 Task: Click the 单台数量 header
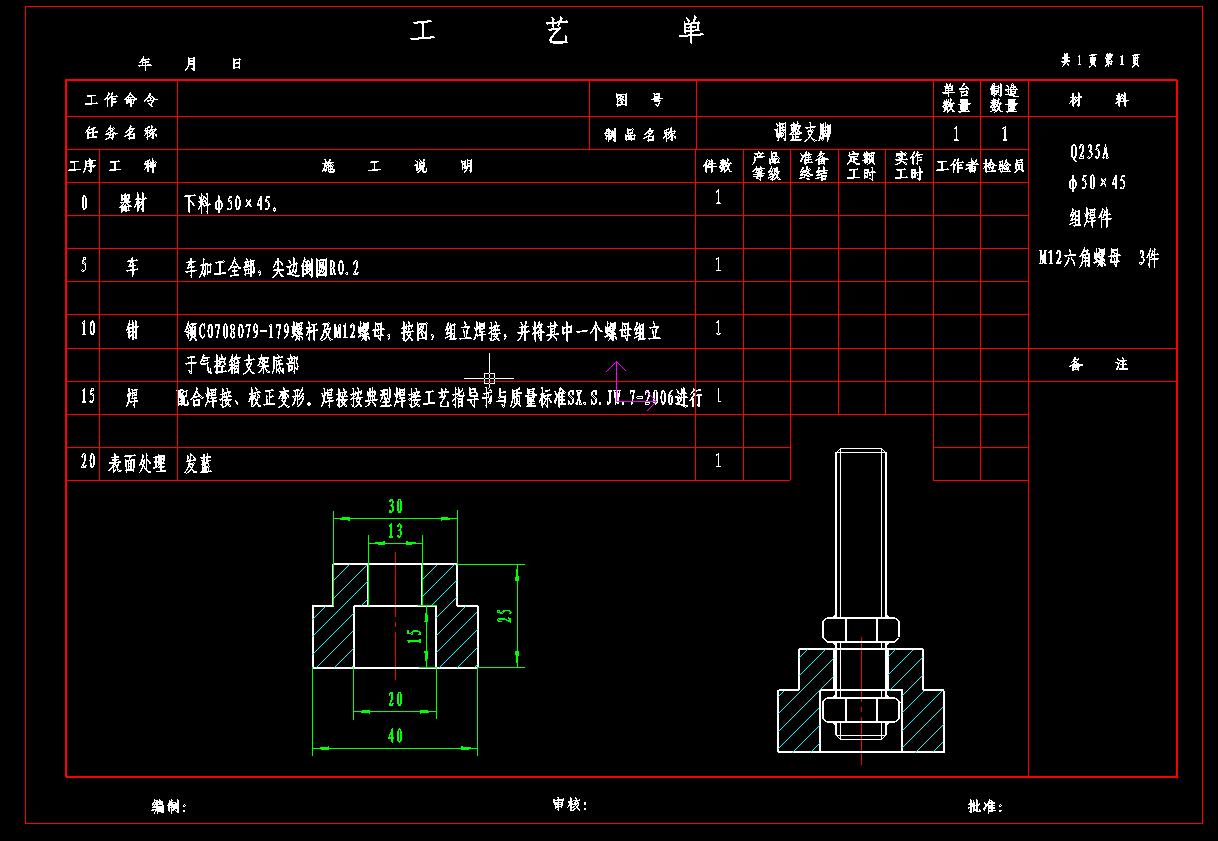957,99
